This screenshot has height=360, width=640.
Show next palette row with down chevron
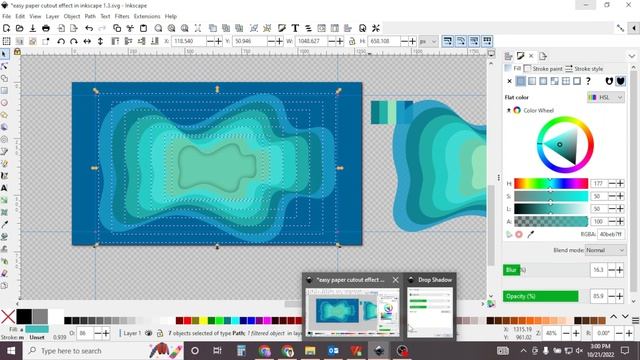pyautogui.click(x=625, y=317)
